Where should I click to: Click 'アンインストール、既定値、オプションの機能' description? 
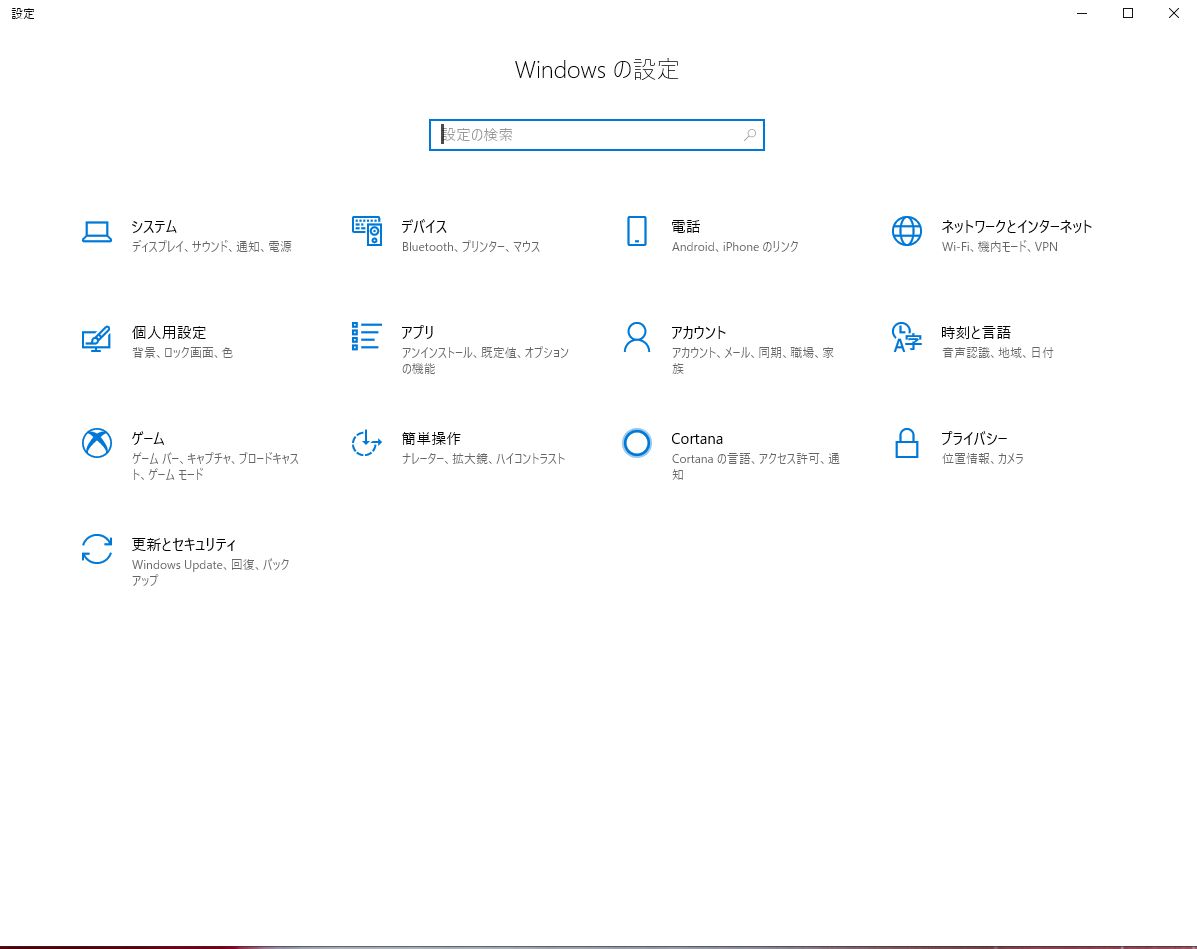pos(486,360)
